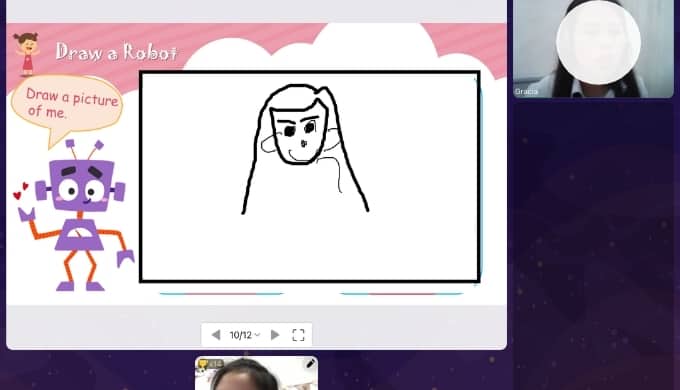Screen dimensions: 680x390
Task: Click inside the whiteboard drawing canvas
Action: (x=310, y=177)
